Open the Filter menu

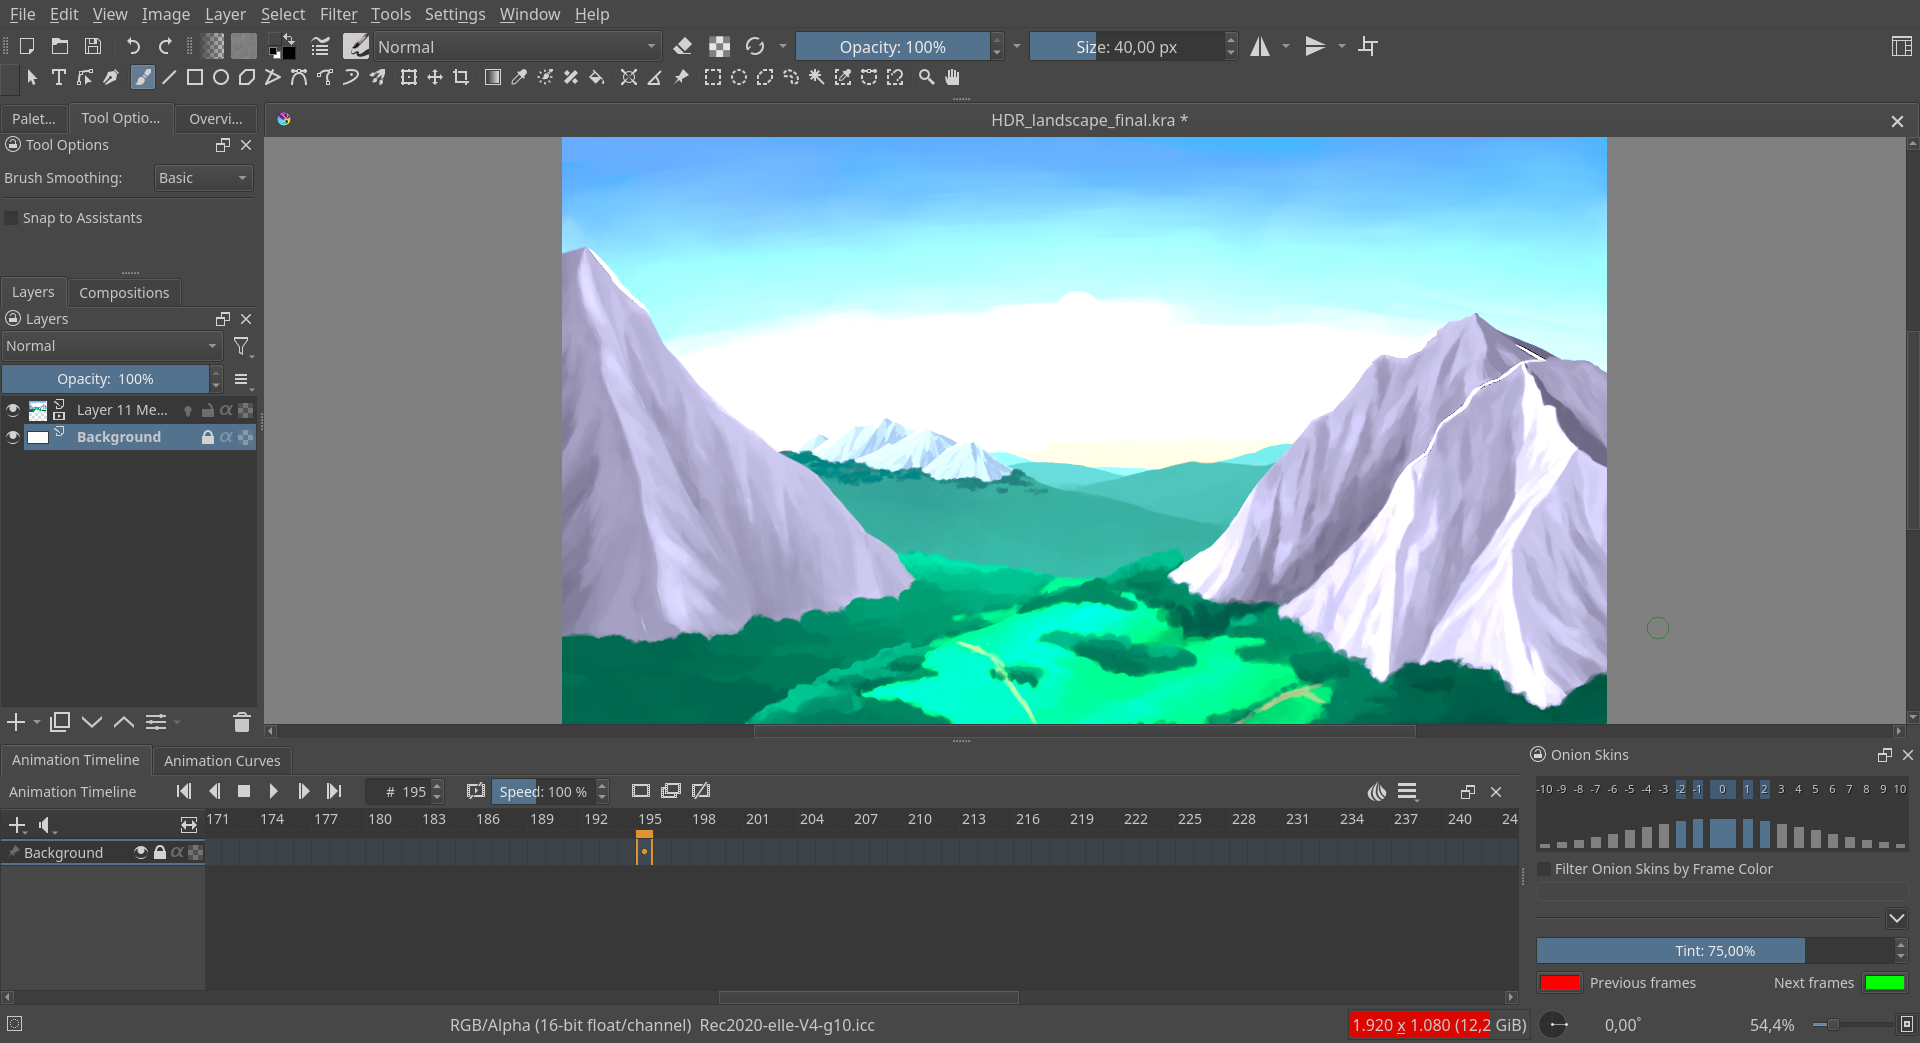pyautogui.click(x=338, y=14)
